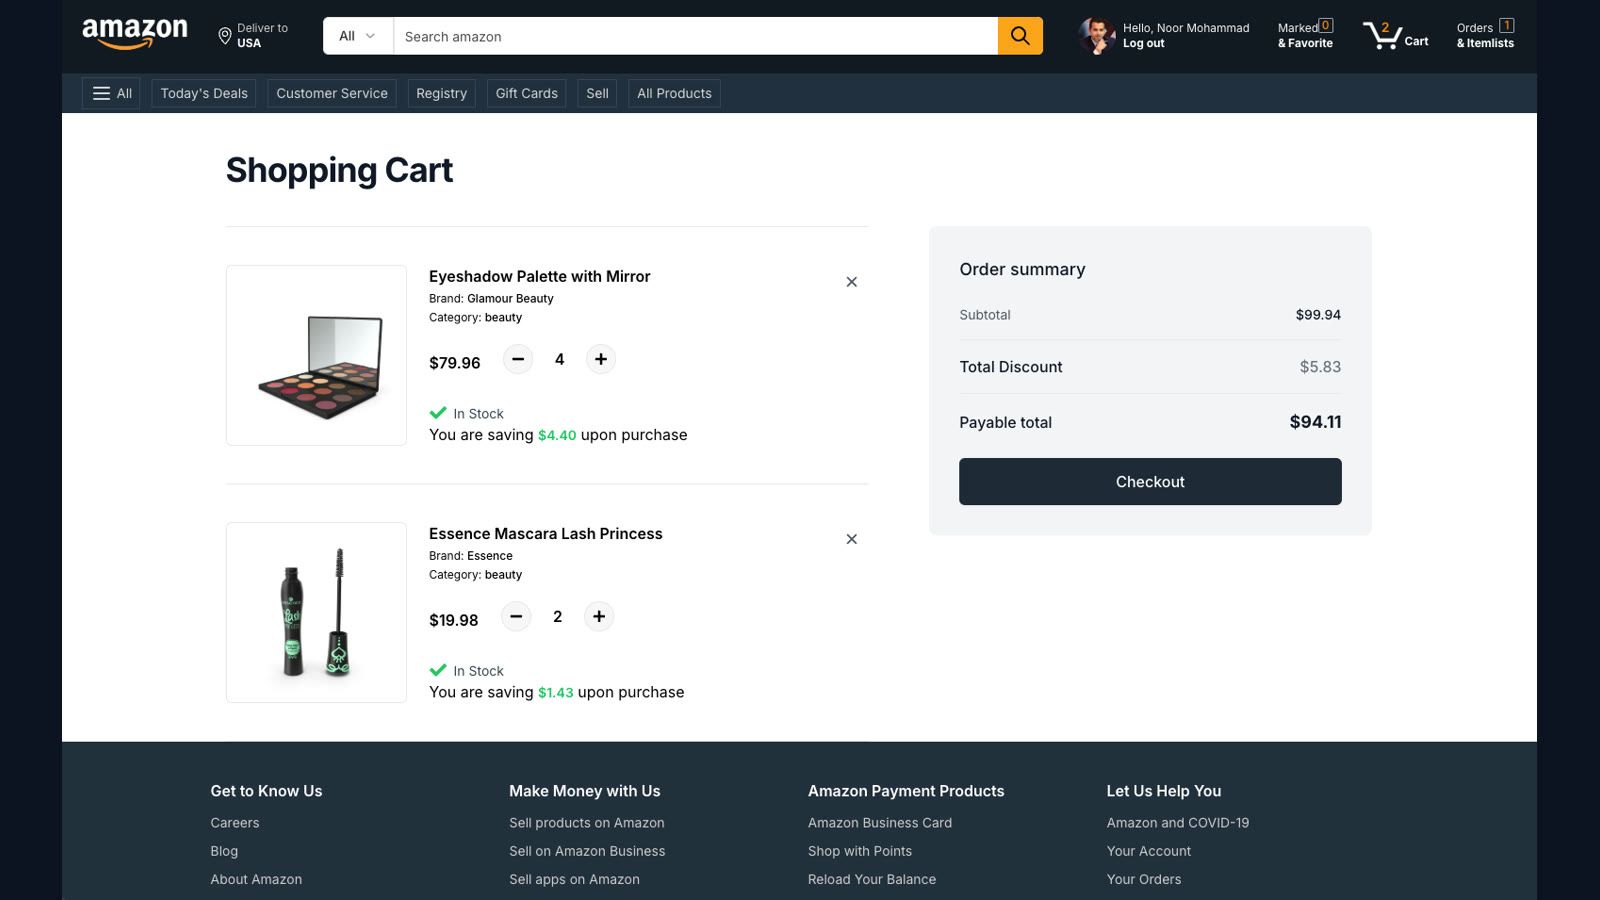Increase Essence Mascara quantity with plus
Viewport: 1600px width, 900px height.
coord(599,616)
